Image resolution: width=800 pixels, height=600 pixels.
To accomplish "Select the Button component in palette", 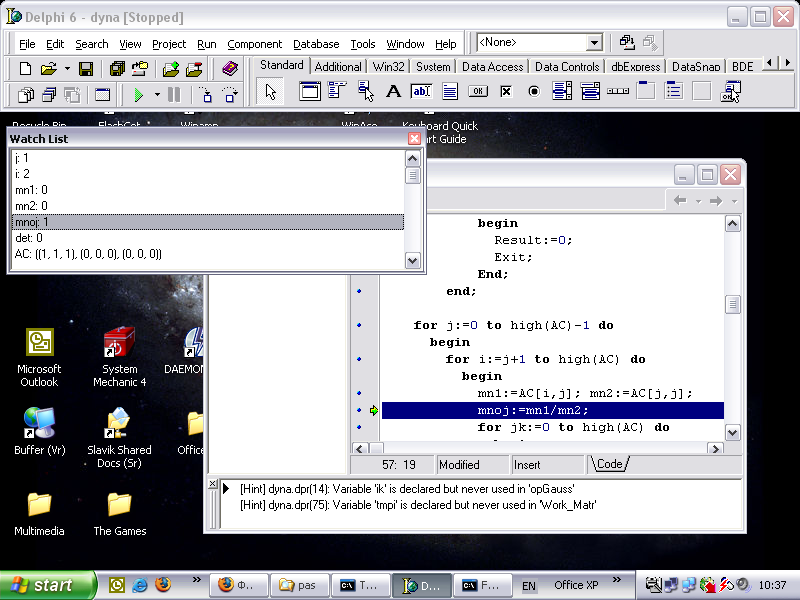I will tap(478, 92).
